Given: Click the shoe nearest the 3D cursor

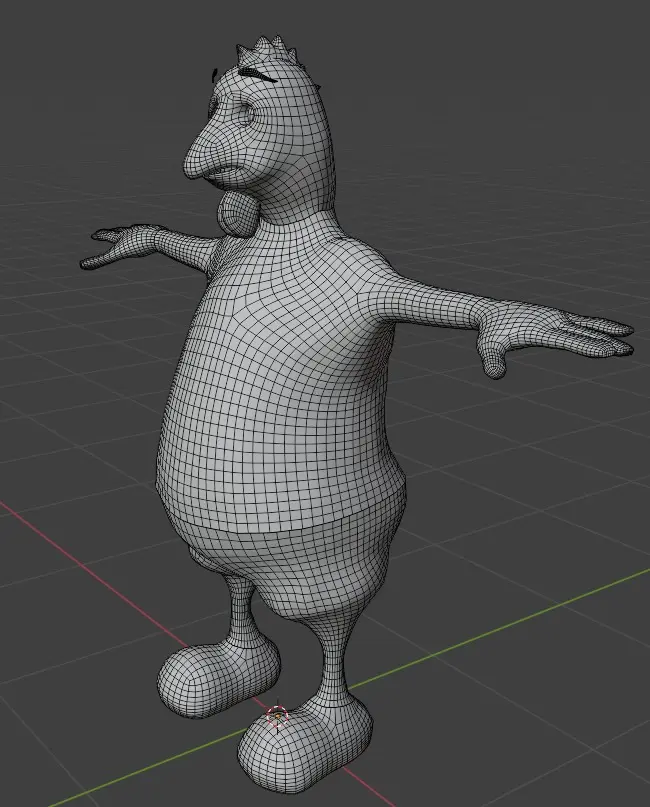Looking at the screenshot, I should (x=305, y=744).
